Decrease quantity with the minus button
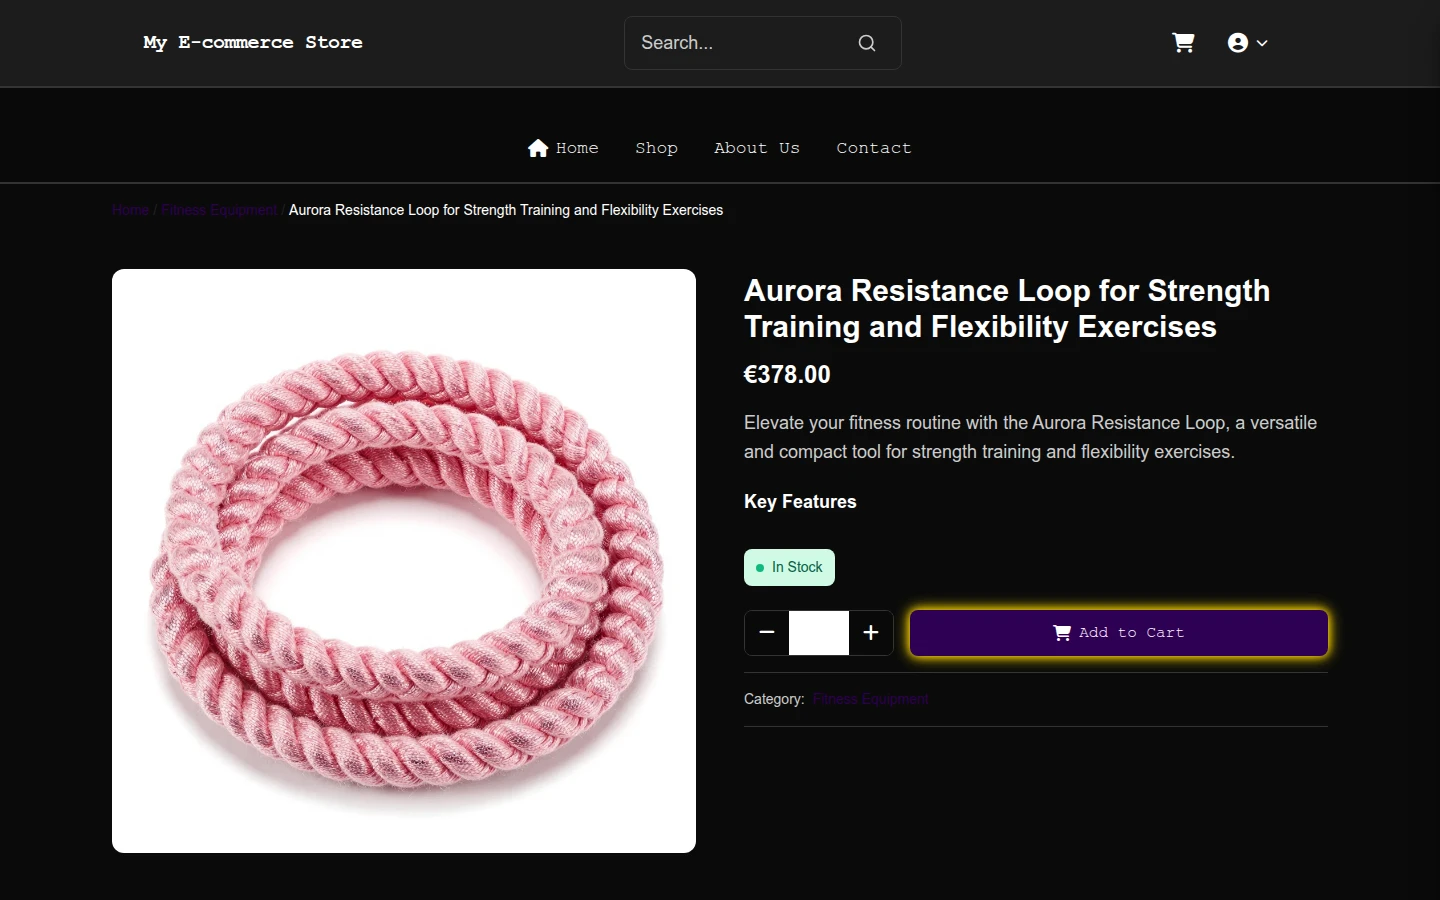 [x=767, y=633]
